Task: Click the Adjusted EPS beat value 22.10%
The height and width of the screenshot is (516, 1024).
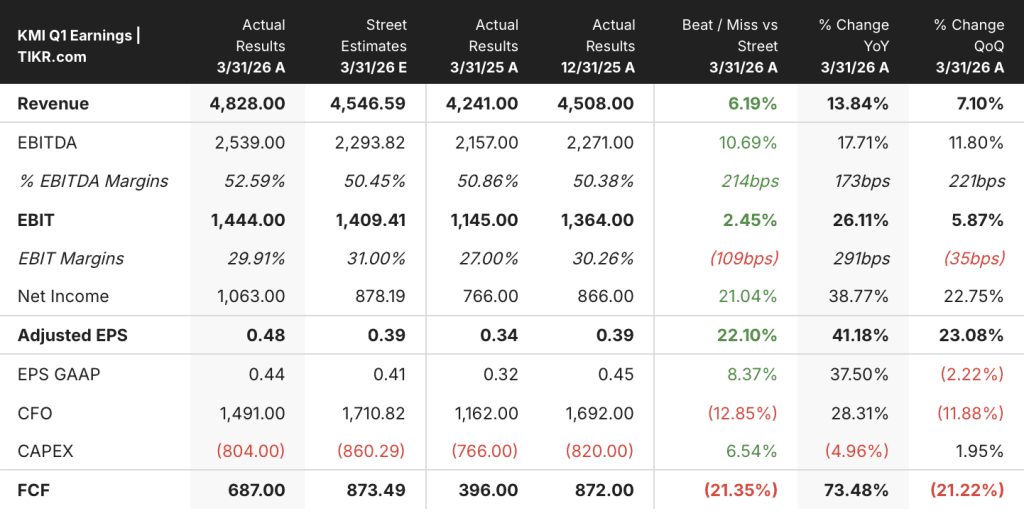Action: [745, 335]
